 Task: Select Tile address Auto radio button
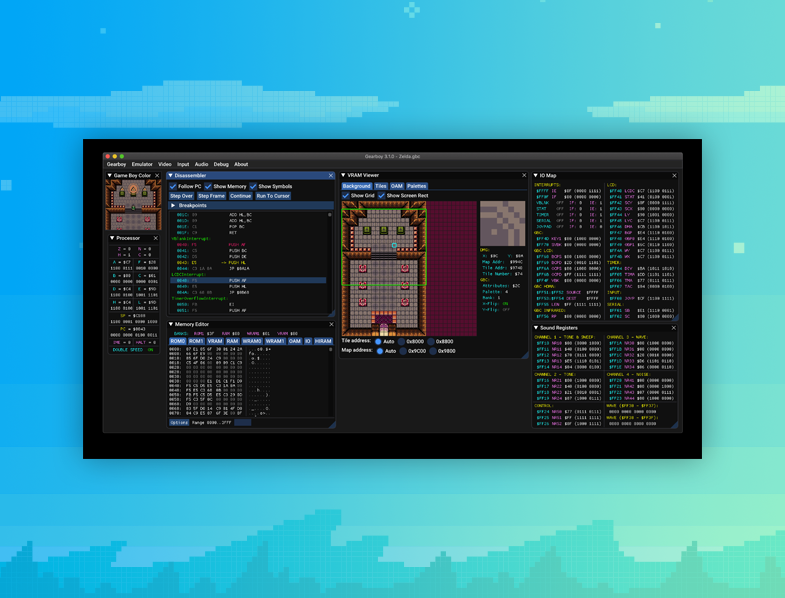pyautogui.click(x=378, y=342)
